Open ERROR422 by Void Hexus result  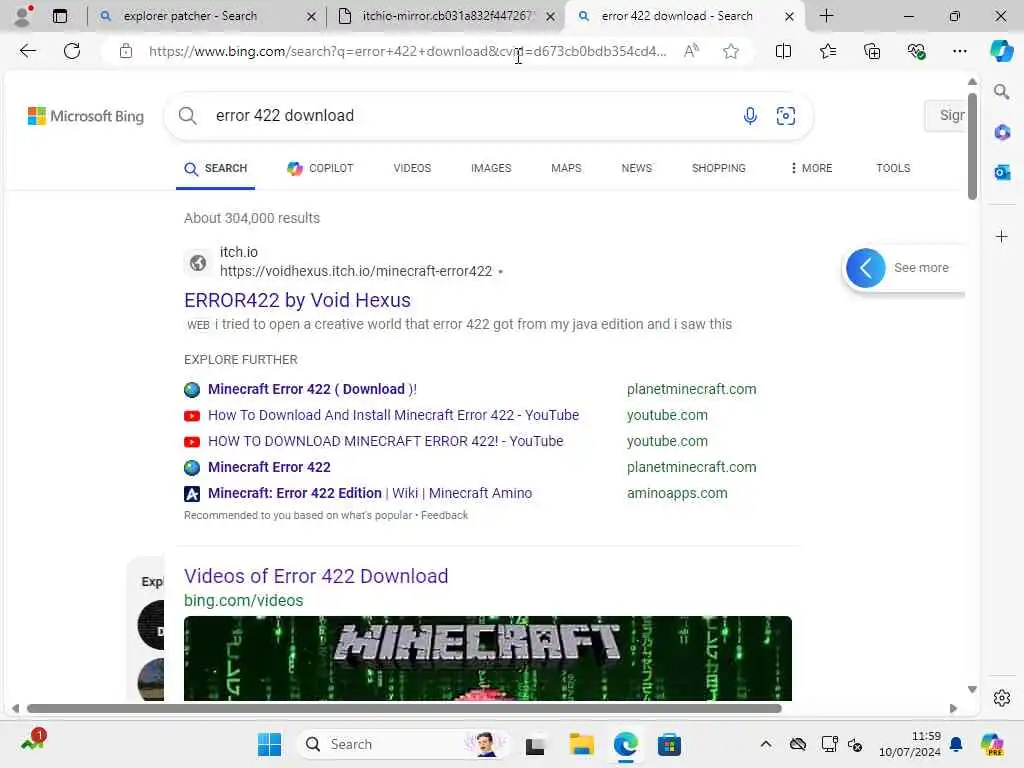(297, 300)
